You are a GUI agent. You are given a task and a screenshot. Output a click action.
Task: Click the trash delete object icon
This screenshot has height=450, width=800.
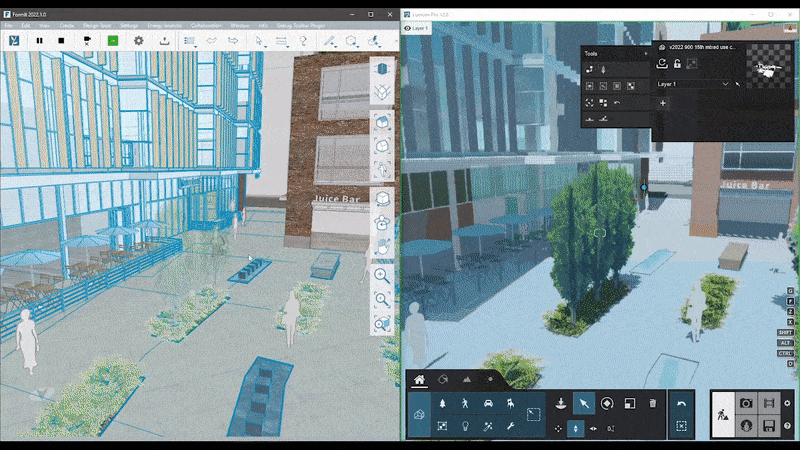pos(652,404)
